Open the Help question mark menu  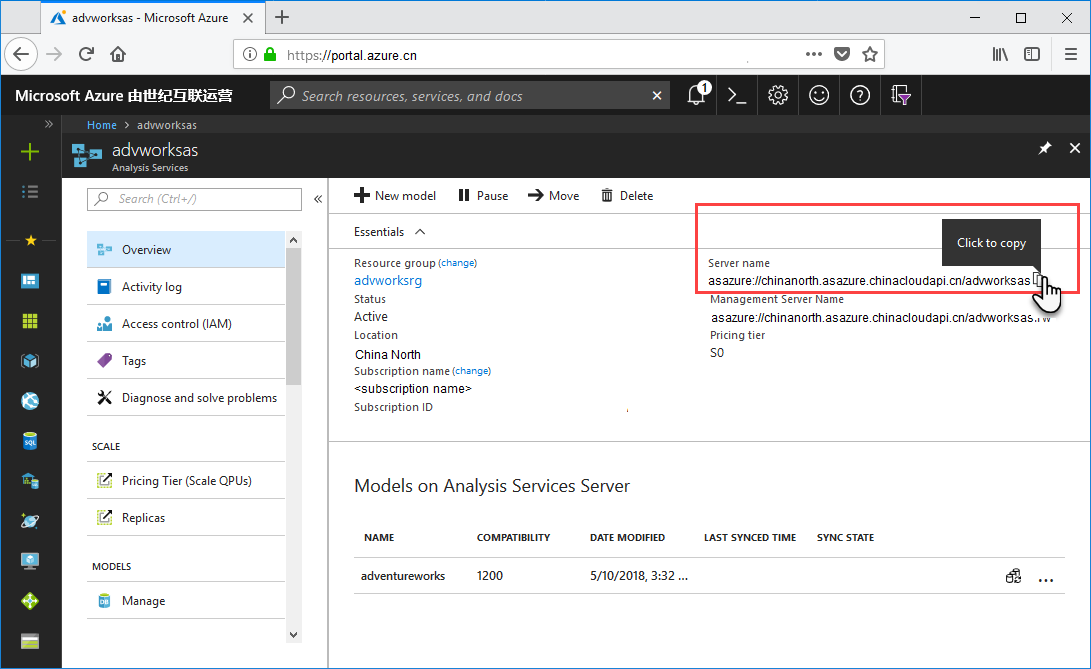coord(860,95)
